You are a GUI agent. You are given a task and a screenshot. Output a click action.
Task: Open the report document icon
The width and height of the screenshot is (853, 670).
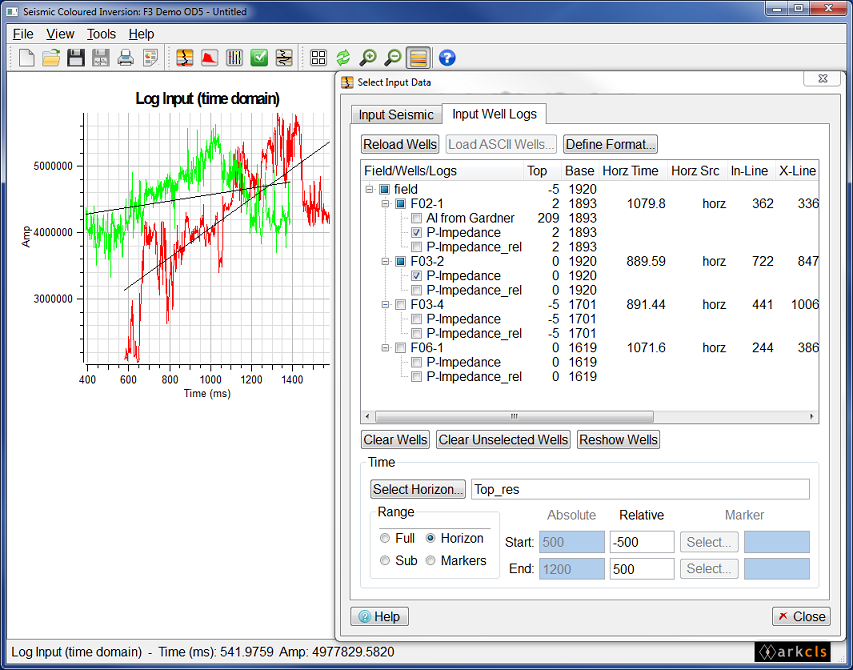(150, 58)
